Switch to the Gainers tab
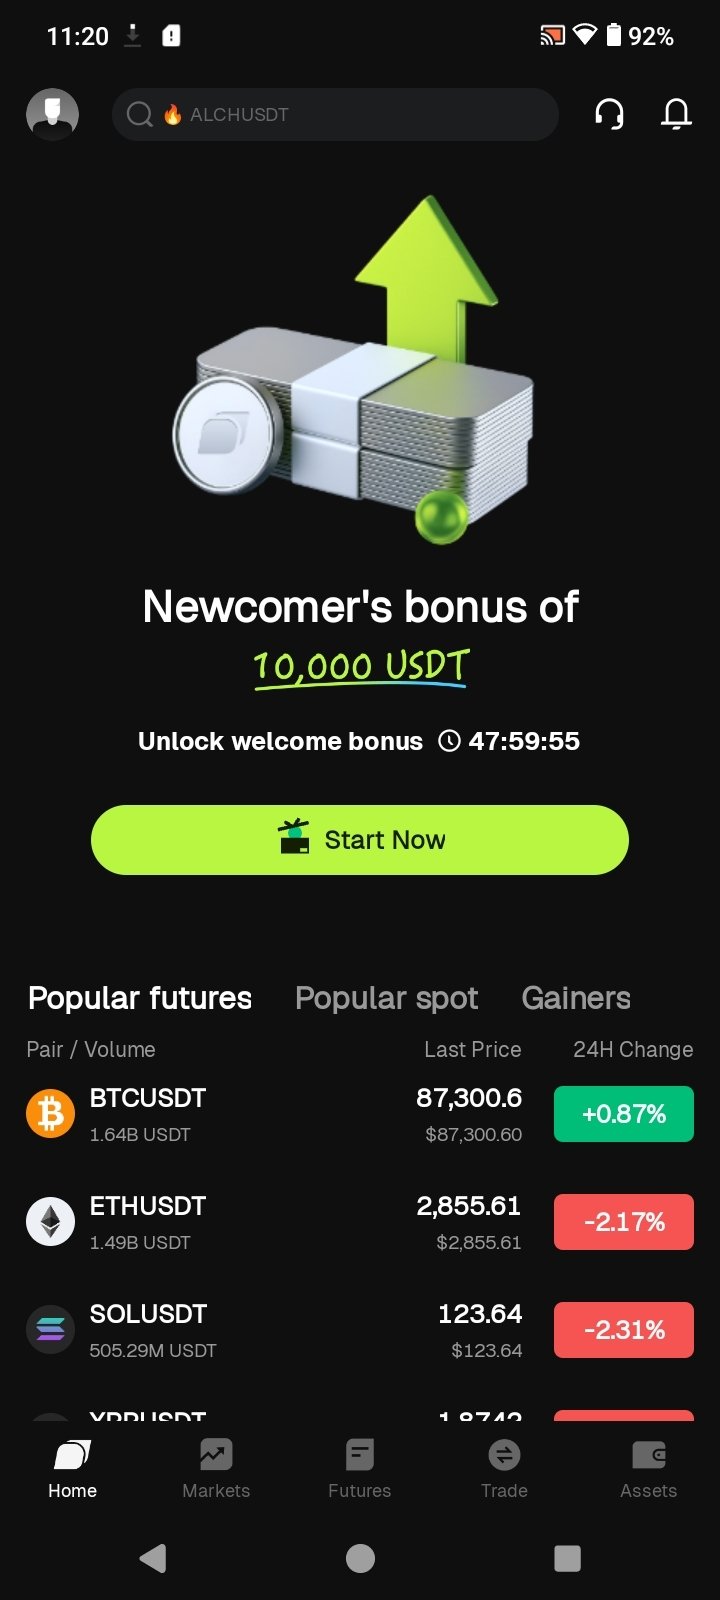Viewport: 720px width, 1600px height. [576, 998]
